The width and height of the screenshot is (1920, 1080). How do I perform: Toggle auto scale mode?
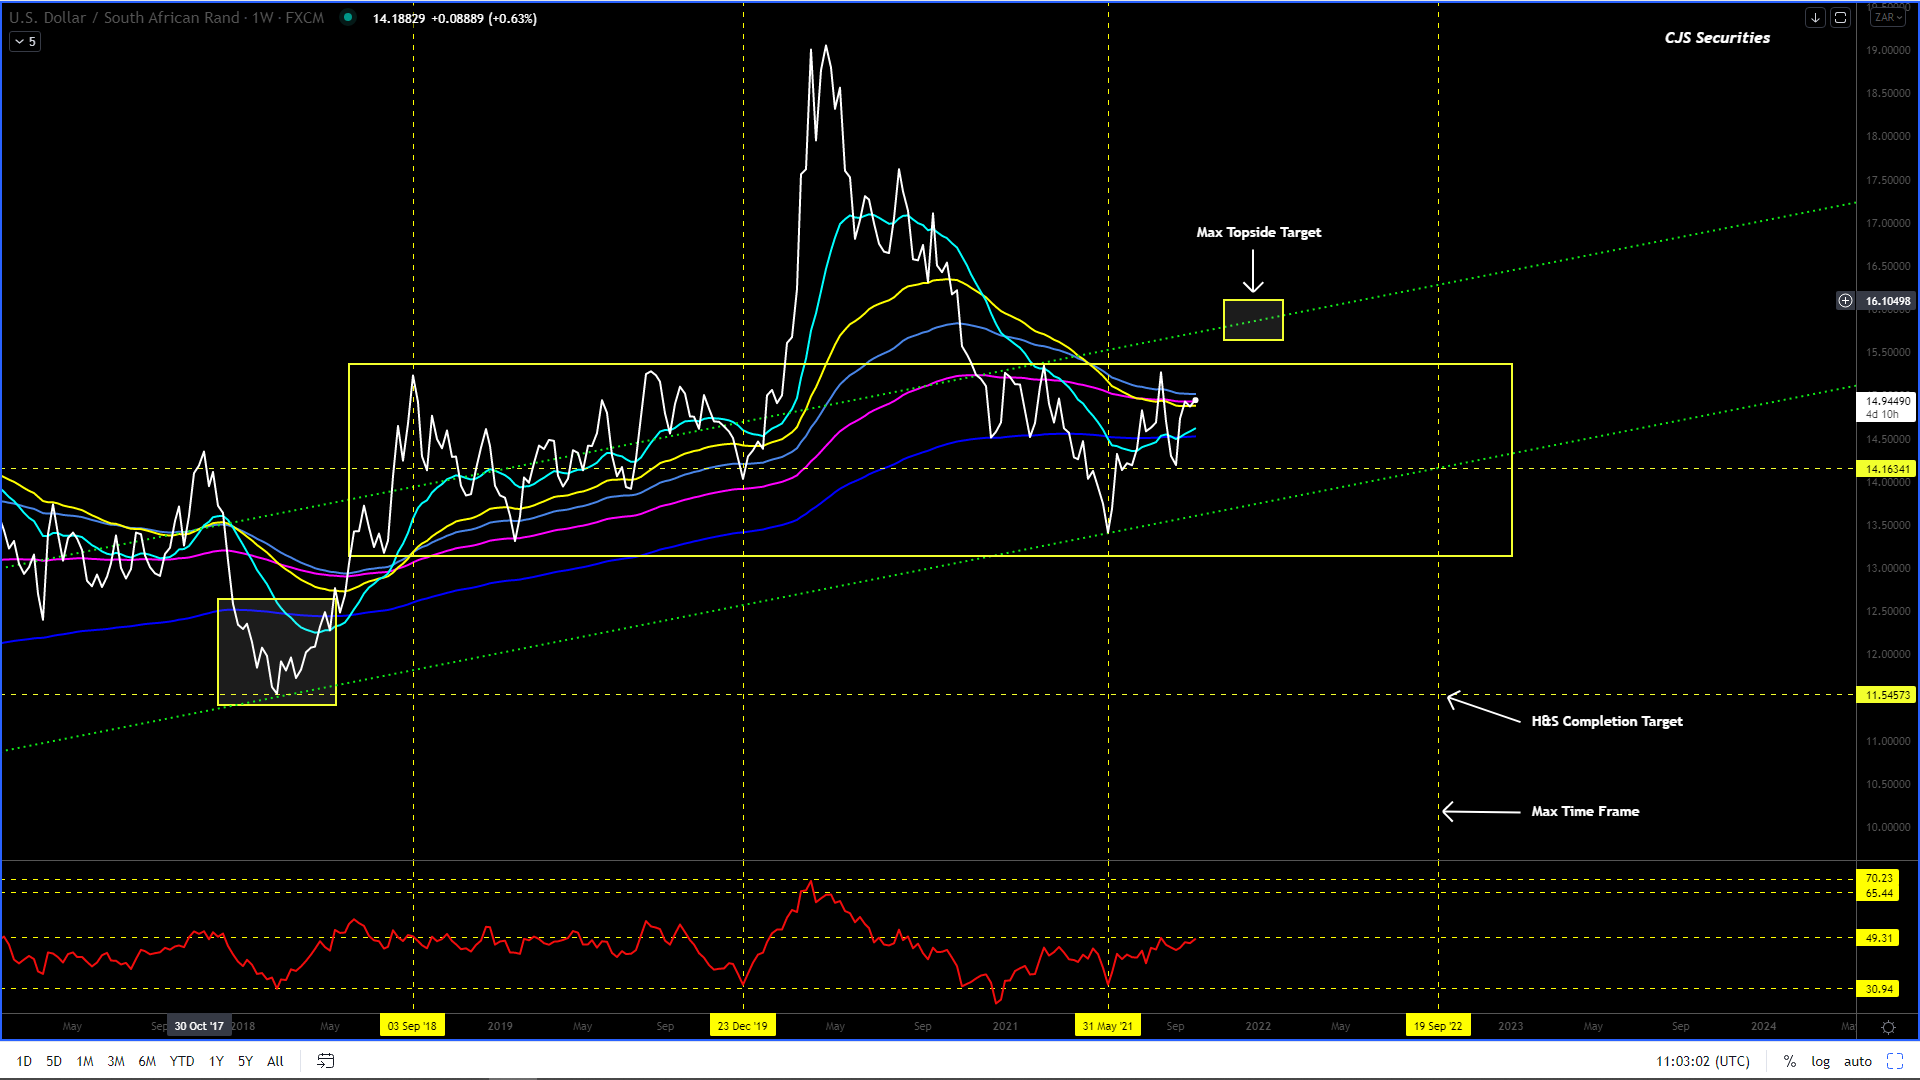[x=1857, y=1061]
